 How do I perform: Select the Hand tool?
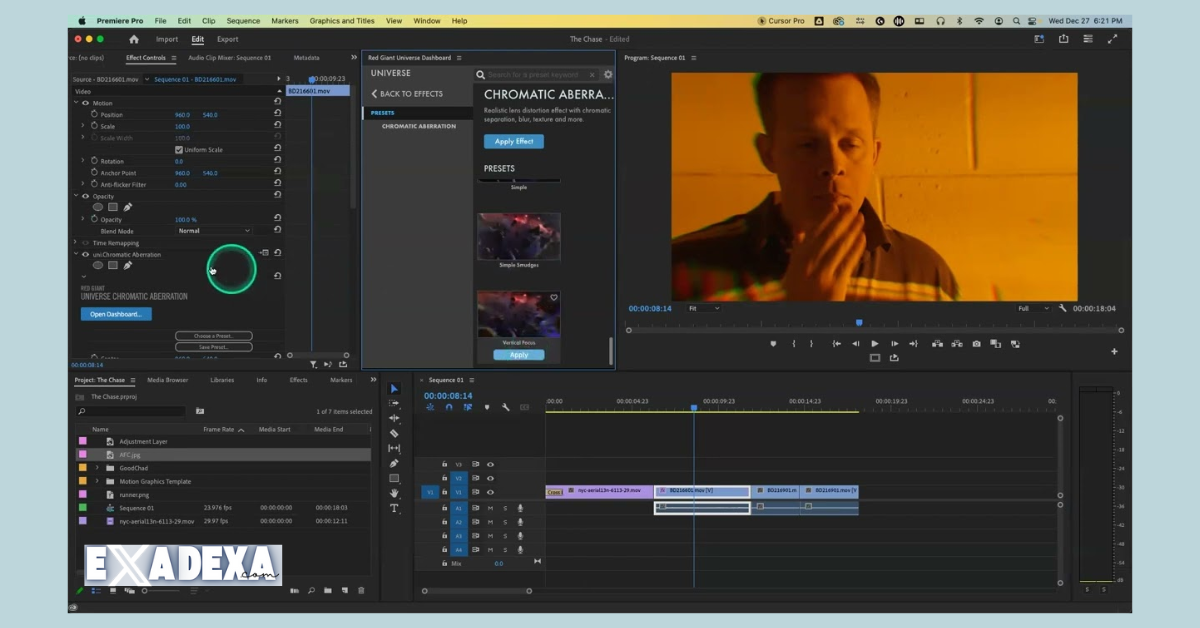[394, 493]
